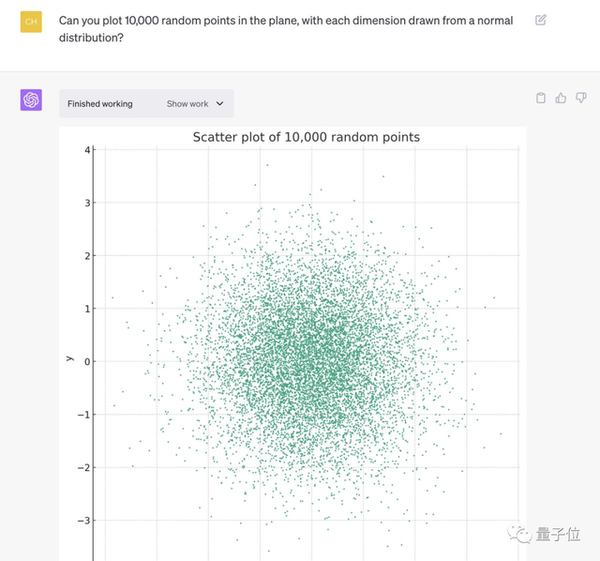
Task: Click the y-axis tick label 0
Action: click(x=88, y=362)
